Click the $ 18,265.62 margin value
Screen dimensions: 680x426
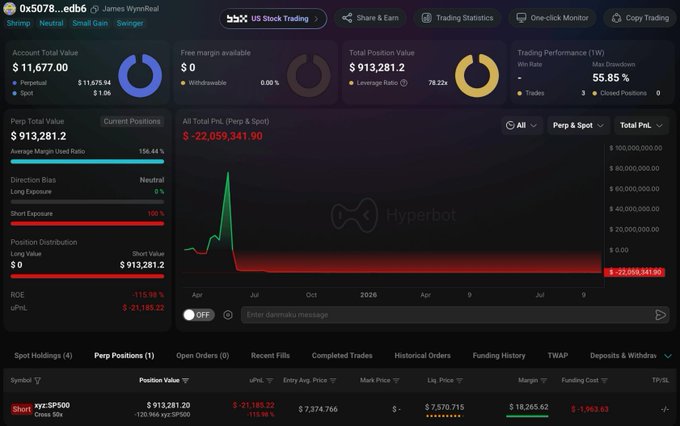pyautogui.click(x=529, y=407)
